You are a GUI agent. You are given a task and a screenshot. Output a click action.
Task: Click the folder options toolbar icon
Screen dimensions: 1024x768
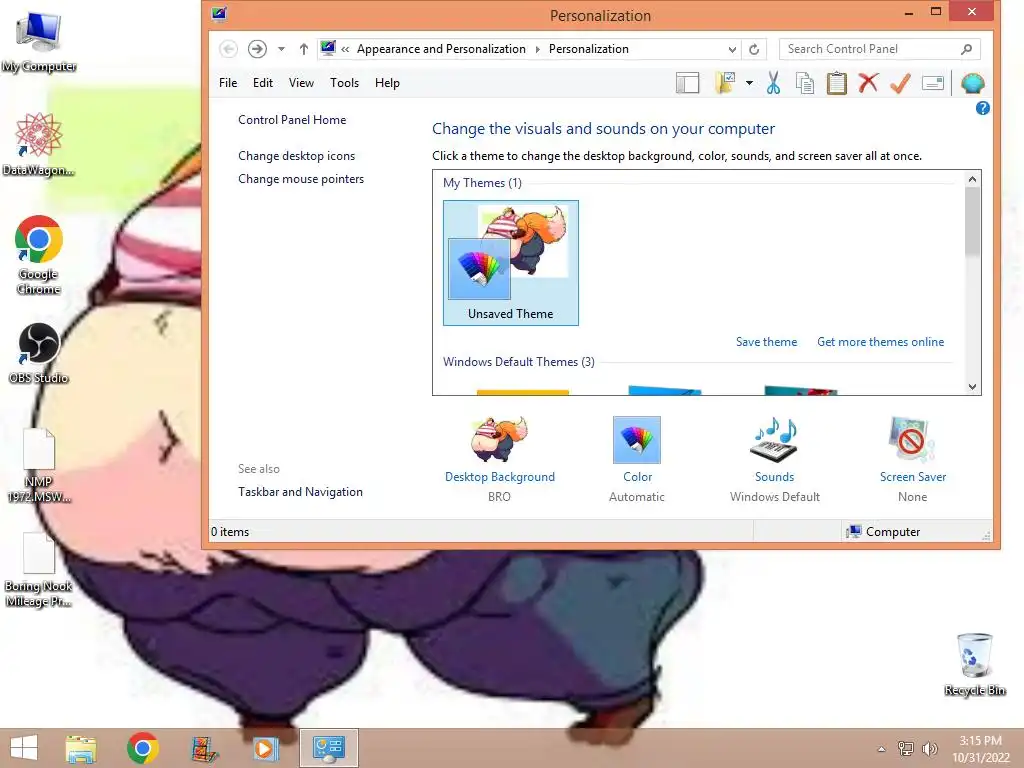[x=726, y=83]
